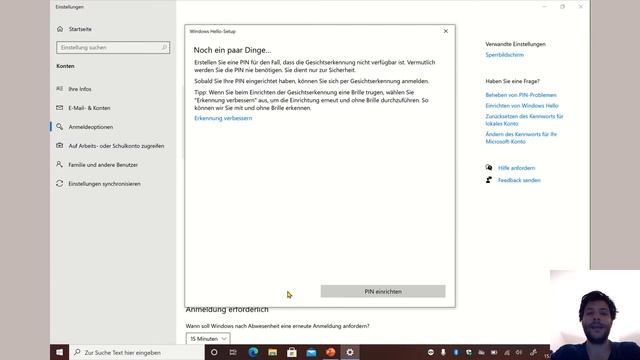Screen dimensions: 640x360
Task: Click the Feedback senden link
Action: point(519,180)
